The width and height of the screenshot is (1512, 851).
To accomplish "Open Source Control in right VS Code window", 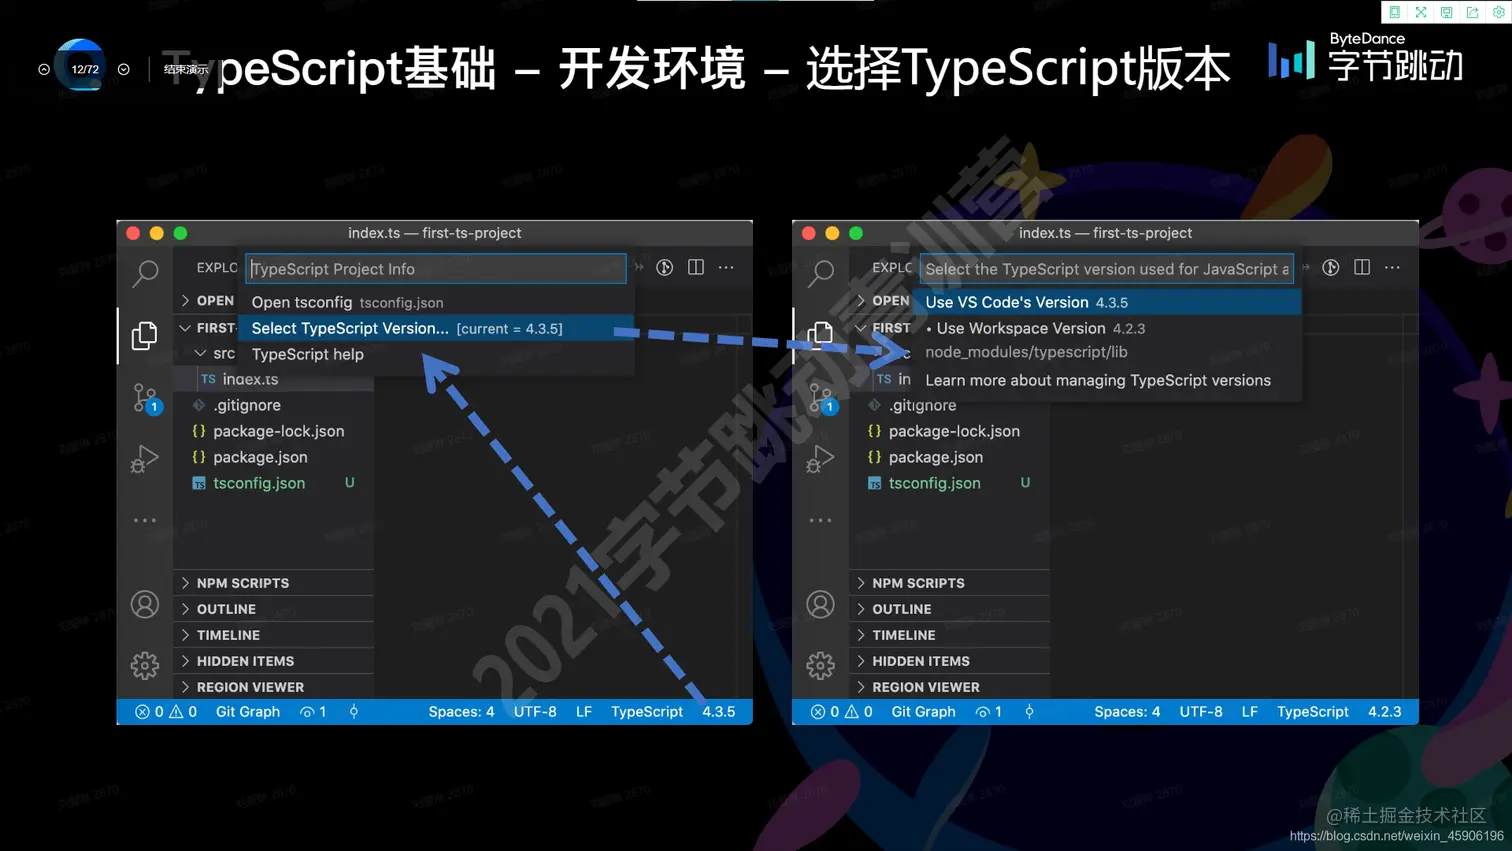I will [821, 399].
